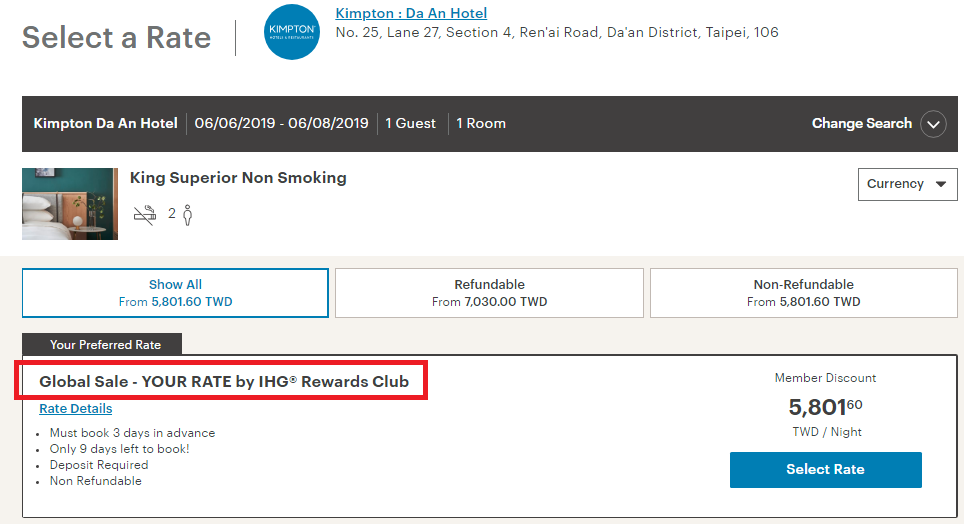Open Kimpton : Da An Hotel link

coord(411,13)
